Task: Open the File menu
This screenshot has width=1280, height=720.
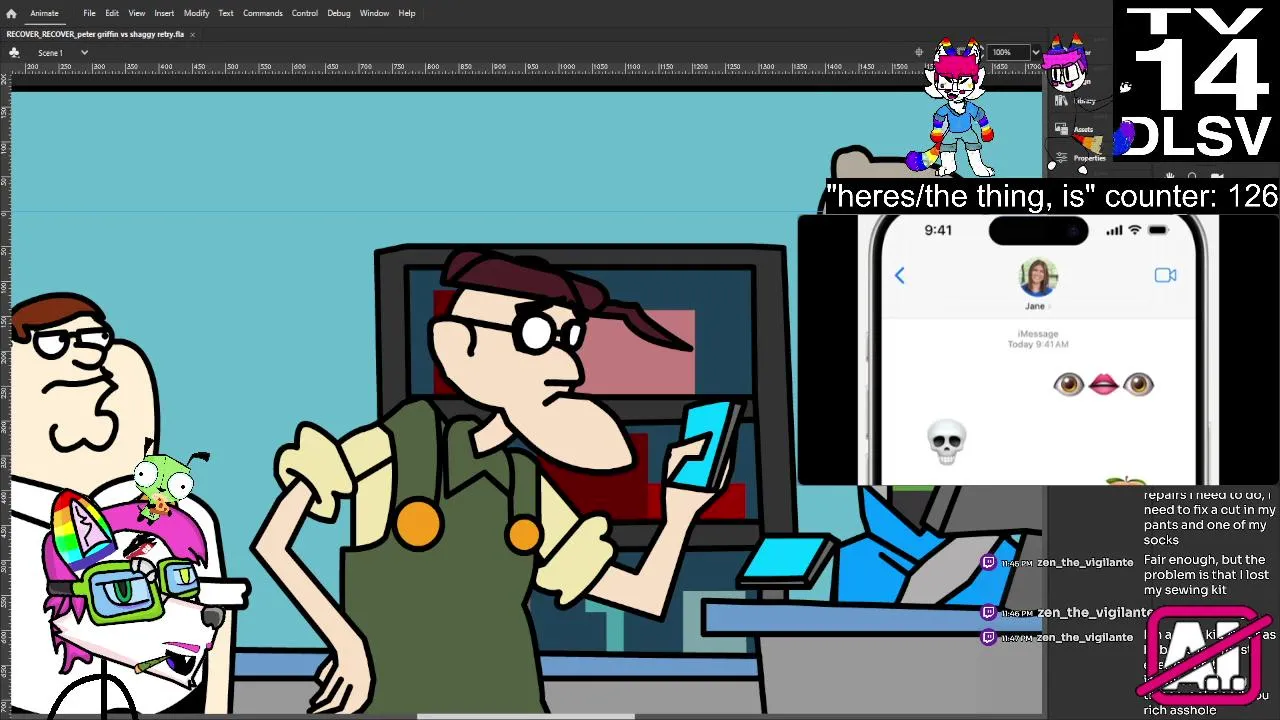Action: pyautogui.click(x=89, y=13)
